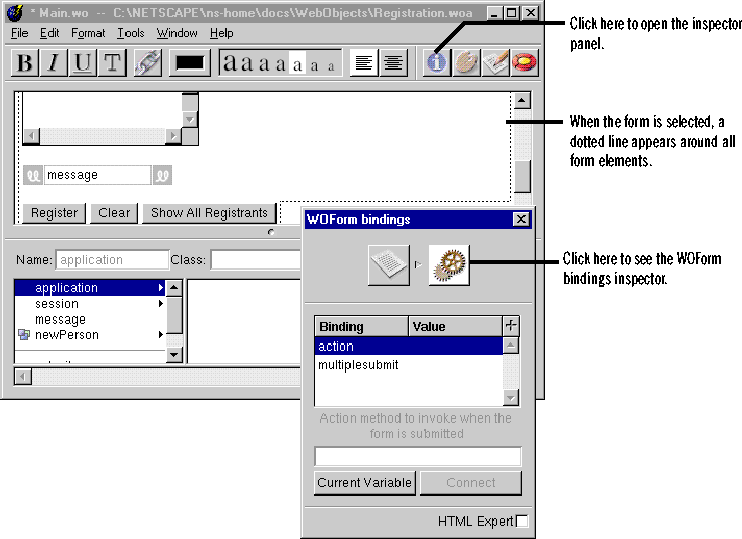Click the Register button
The width and height of the screenshot is (742, 539).
[54, 213]
